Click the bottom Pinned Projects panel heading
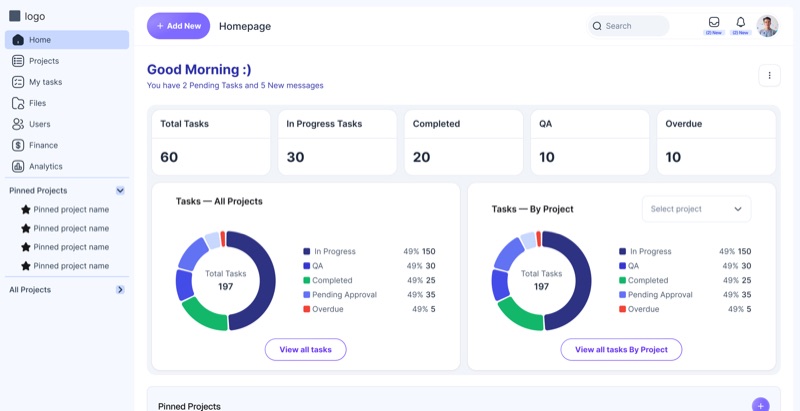 click(189, 406)
